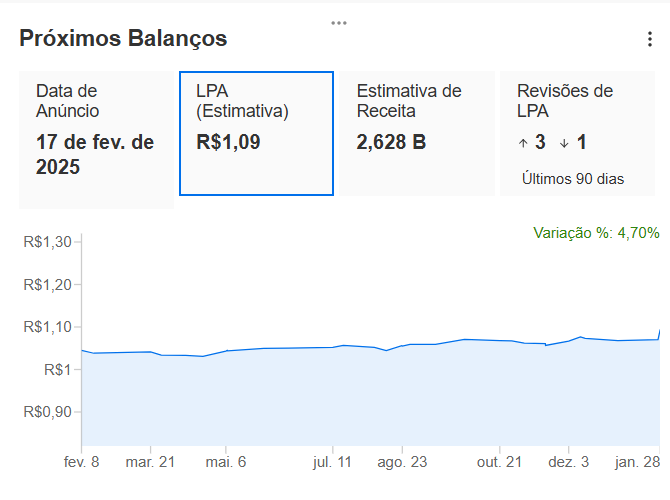Click the downward revisions arrow icon

pos(564,143)
